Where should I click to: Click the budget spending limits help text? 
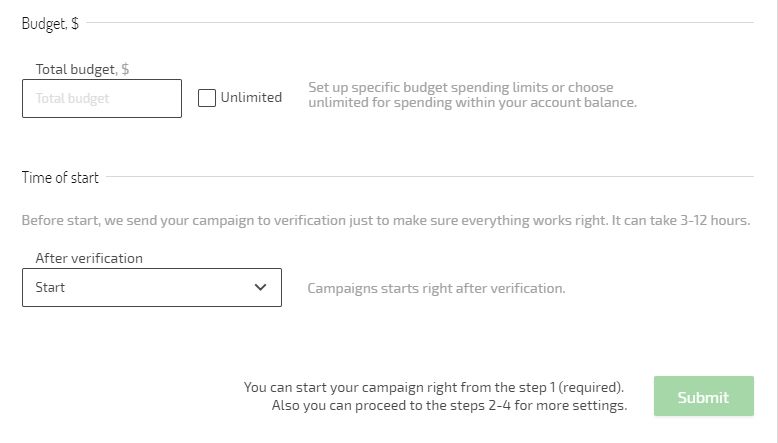click(x=472, y=95)
